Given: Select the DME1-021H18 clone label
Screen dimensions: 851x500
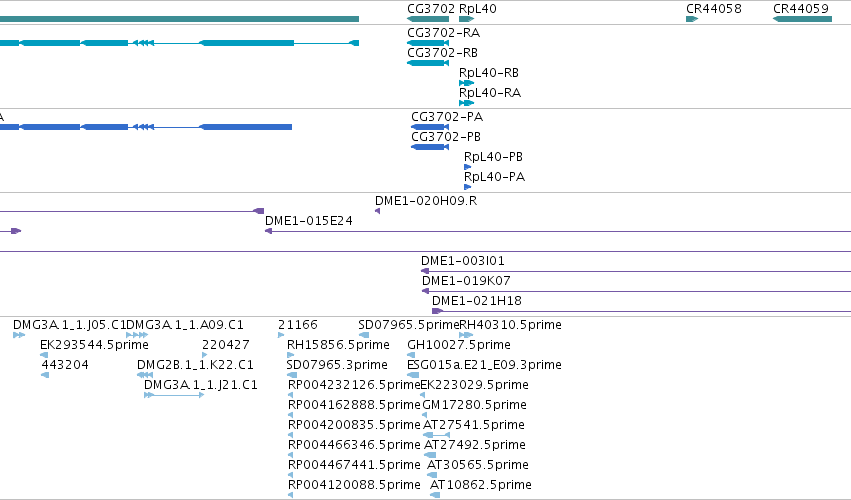Looking at the screenshot, I should [x=477, y=301].
